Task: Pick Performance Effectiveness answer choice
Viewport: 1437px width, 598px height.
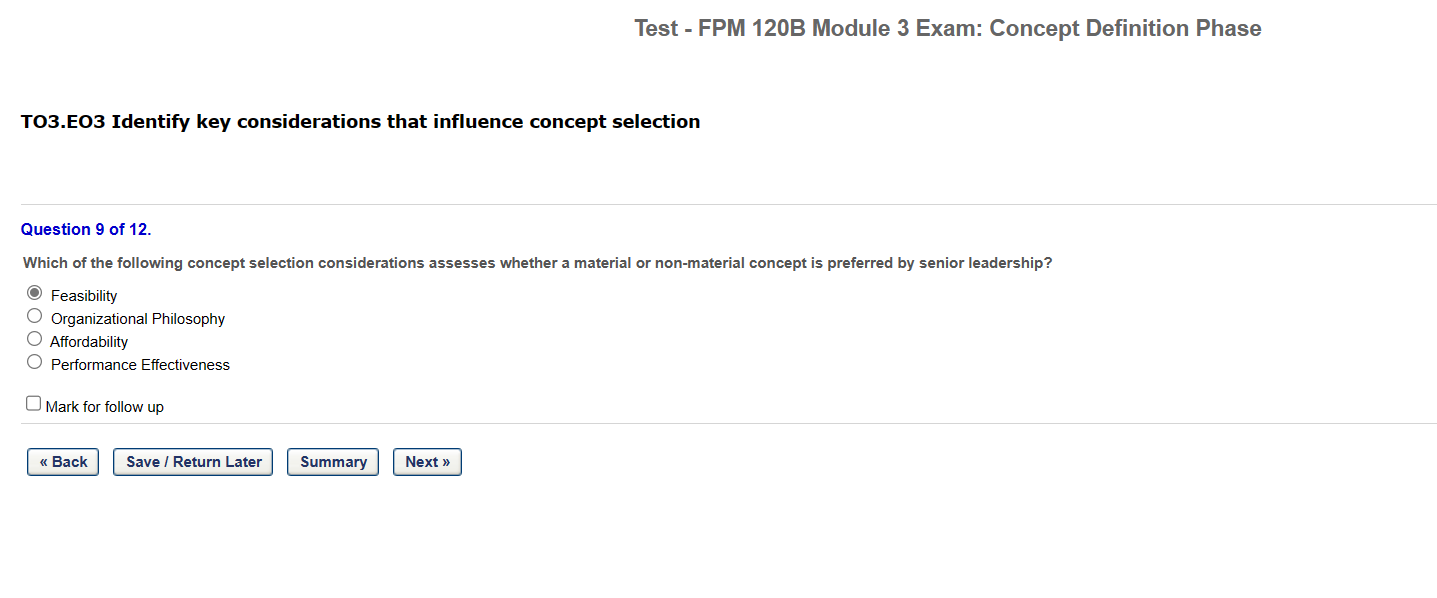Action: (x=34, y=361)
